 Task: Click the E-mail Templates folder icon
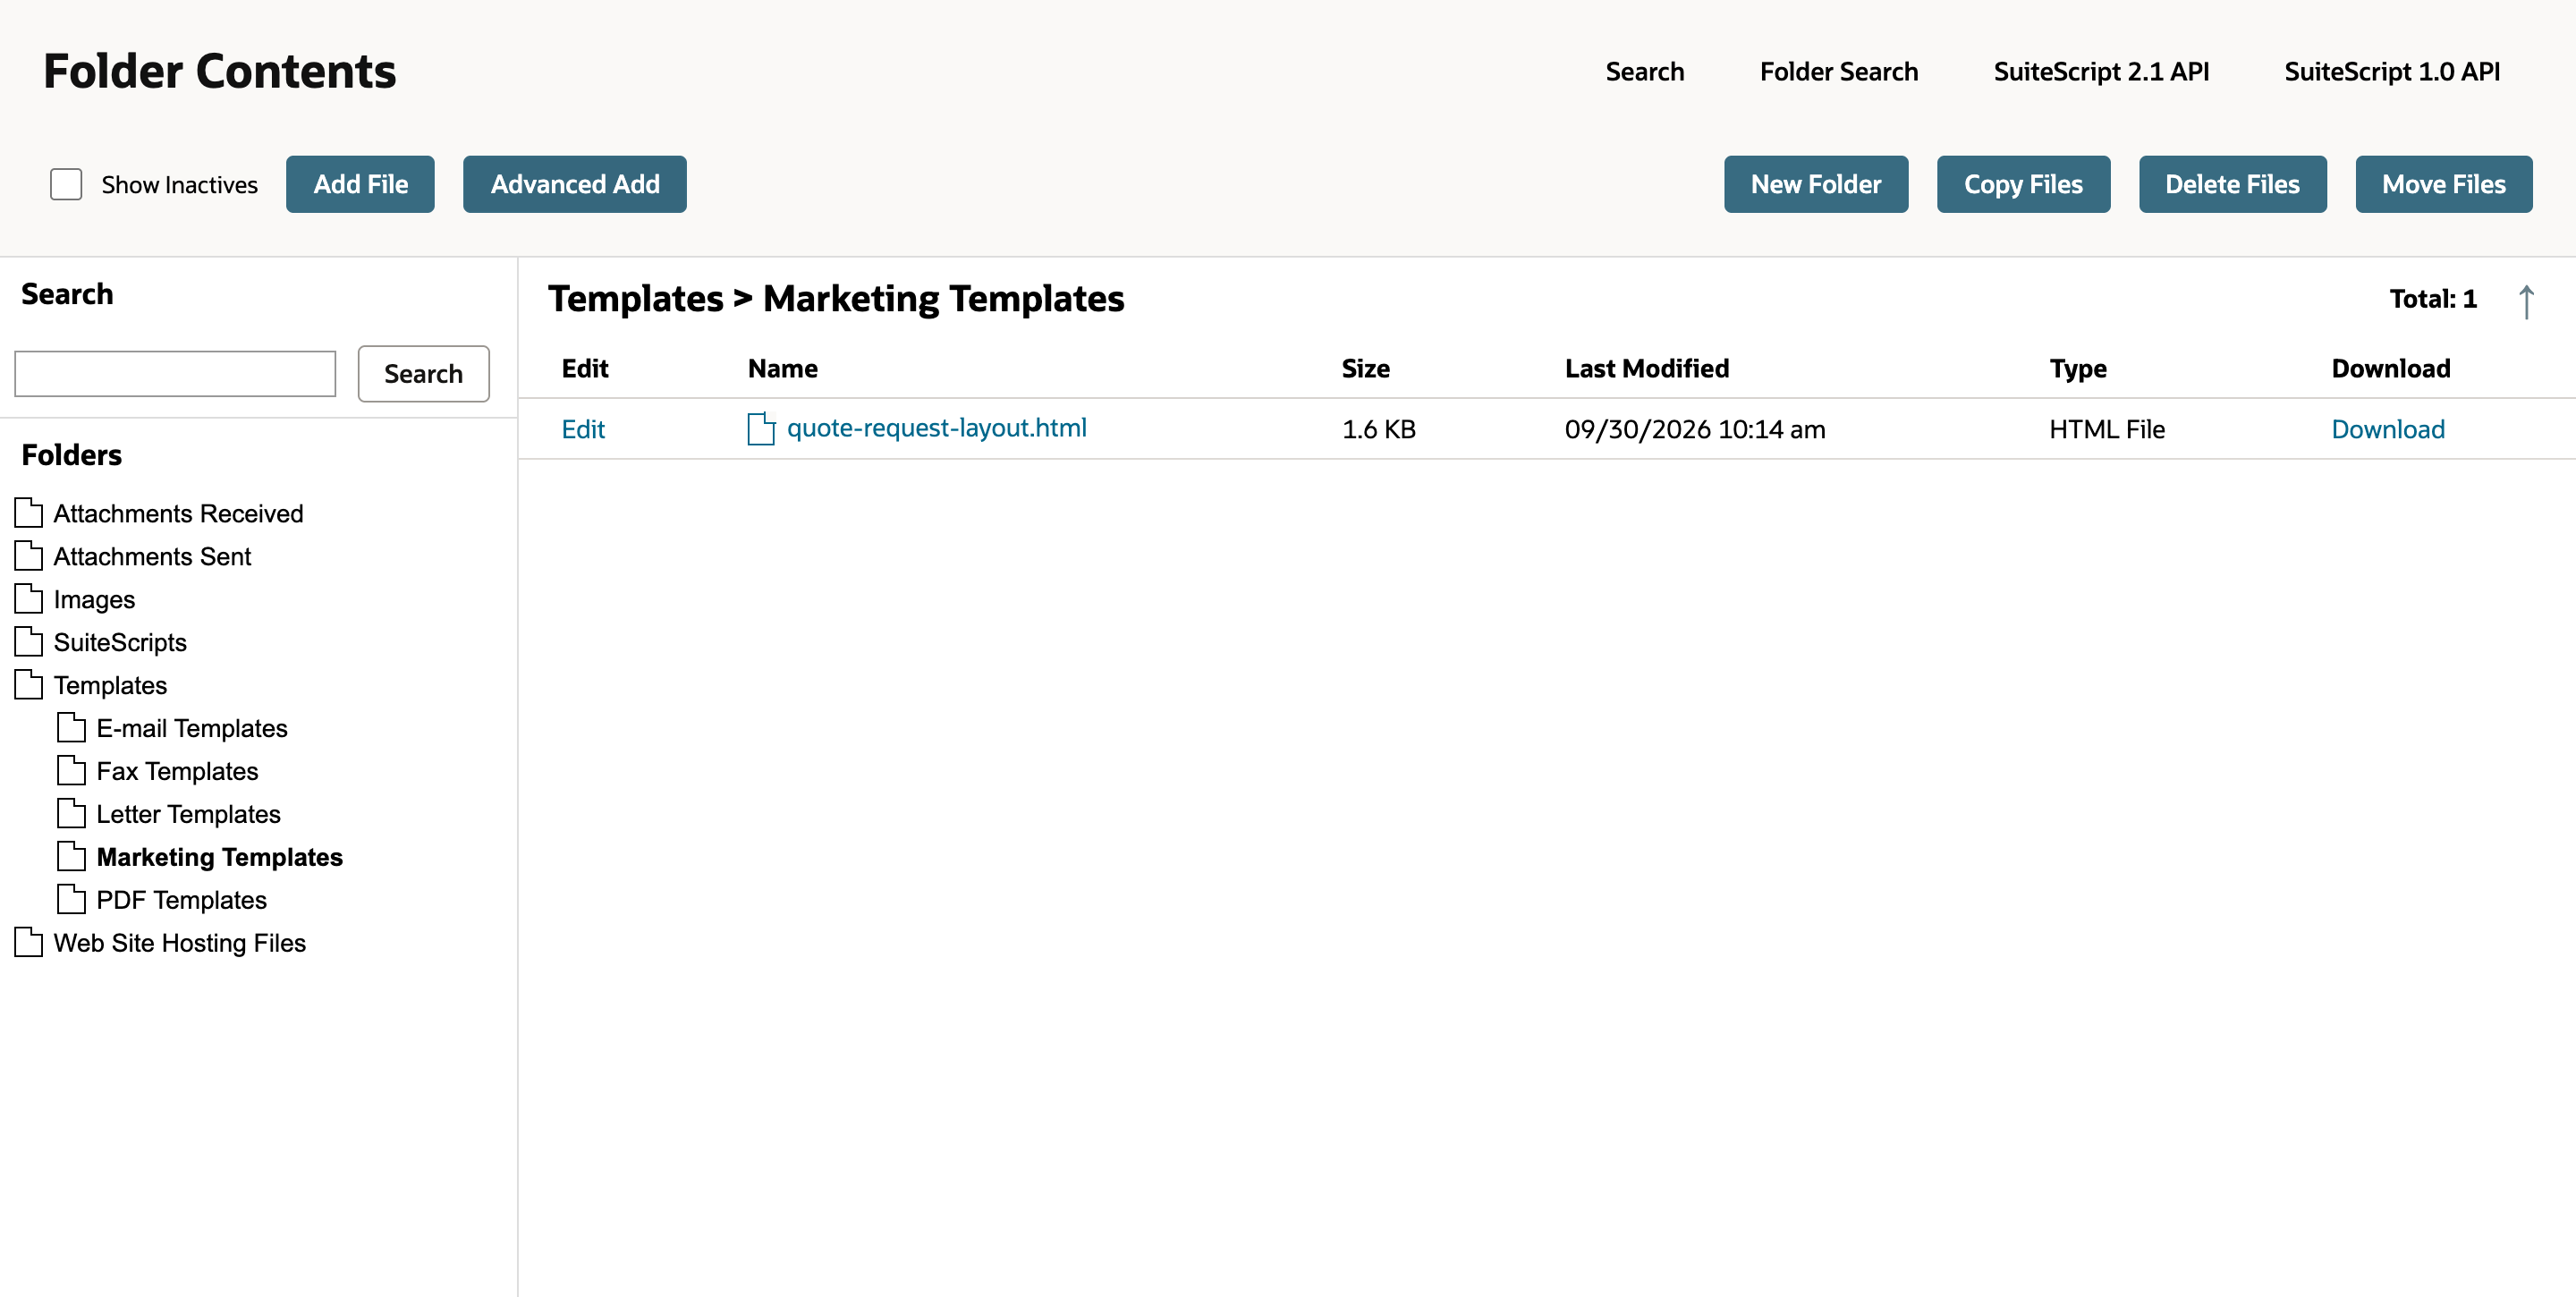click(72, 728)
